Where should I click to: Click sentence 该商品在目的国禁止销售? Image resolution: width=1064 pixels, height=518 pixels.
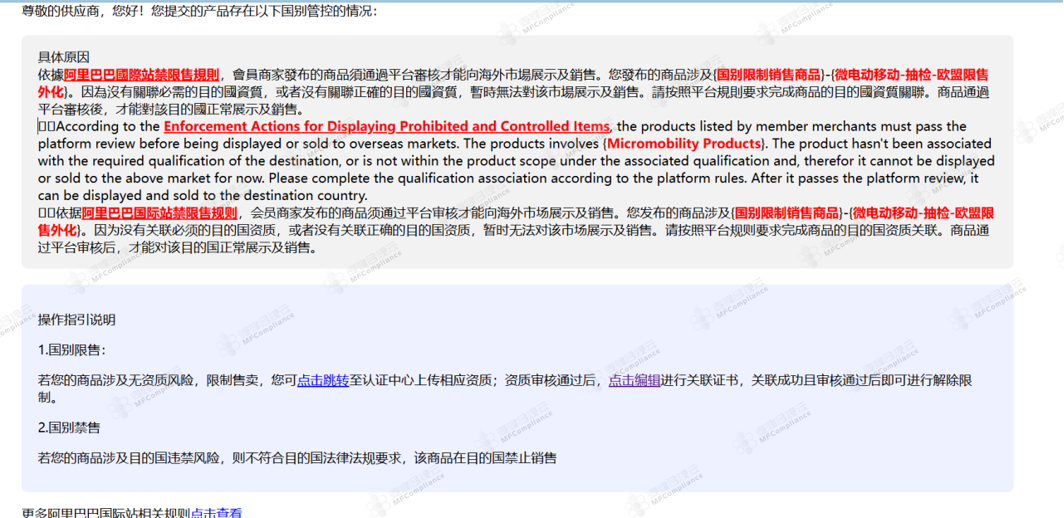(x=484, y=458)
